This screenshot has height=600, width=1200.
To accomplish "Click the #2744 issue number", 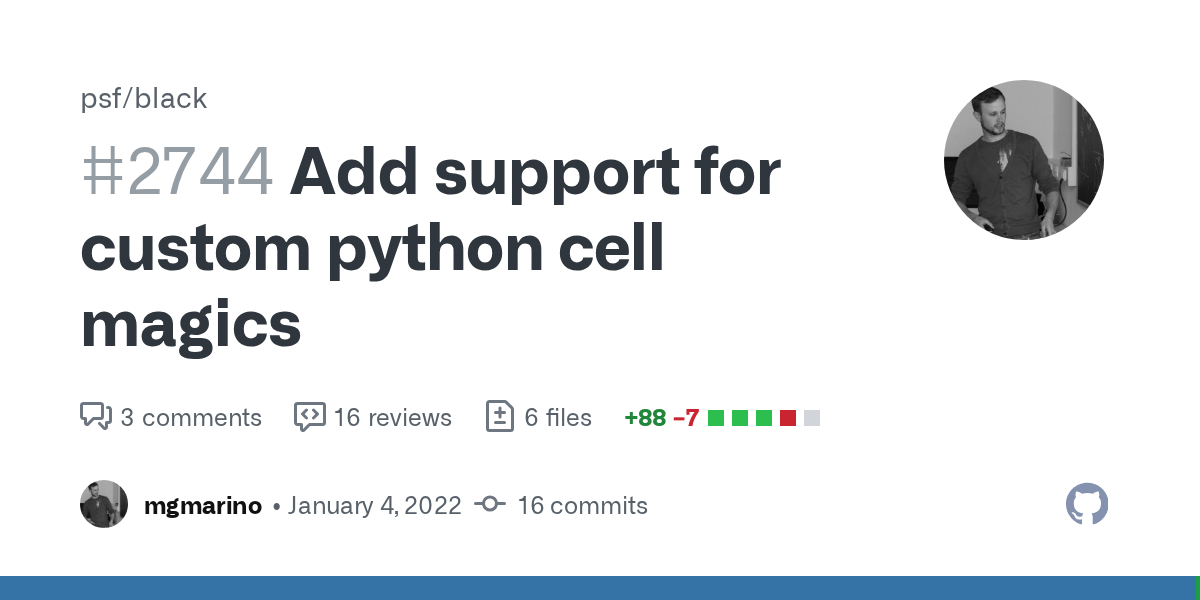I will [x=177, y=172].
